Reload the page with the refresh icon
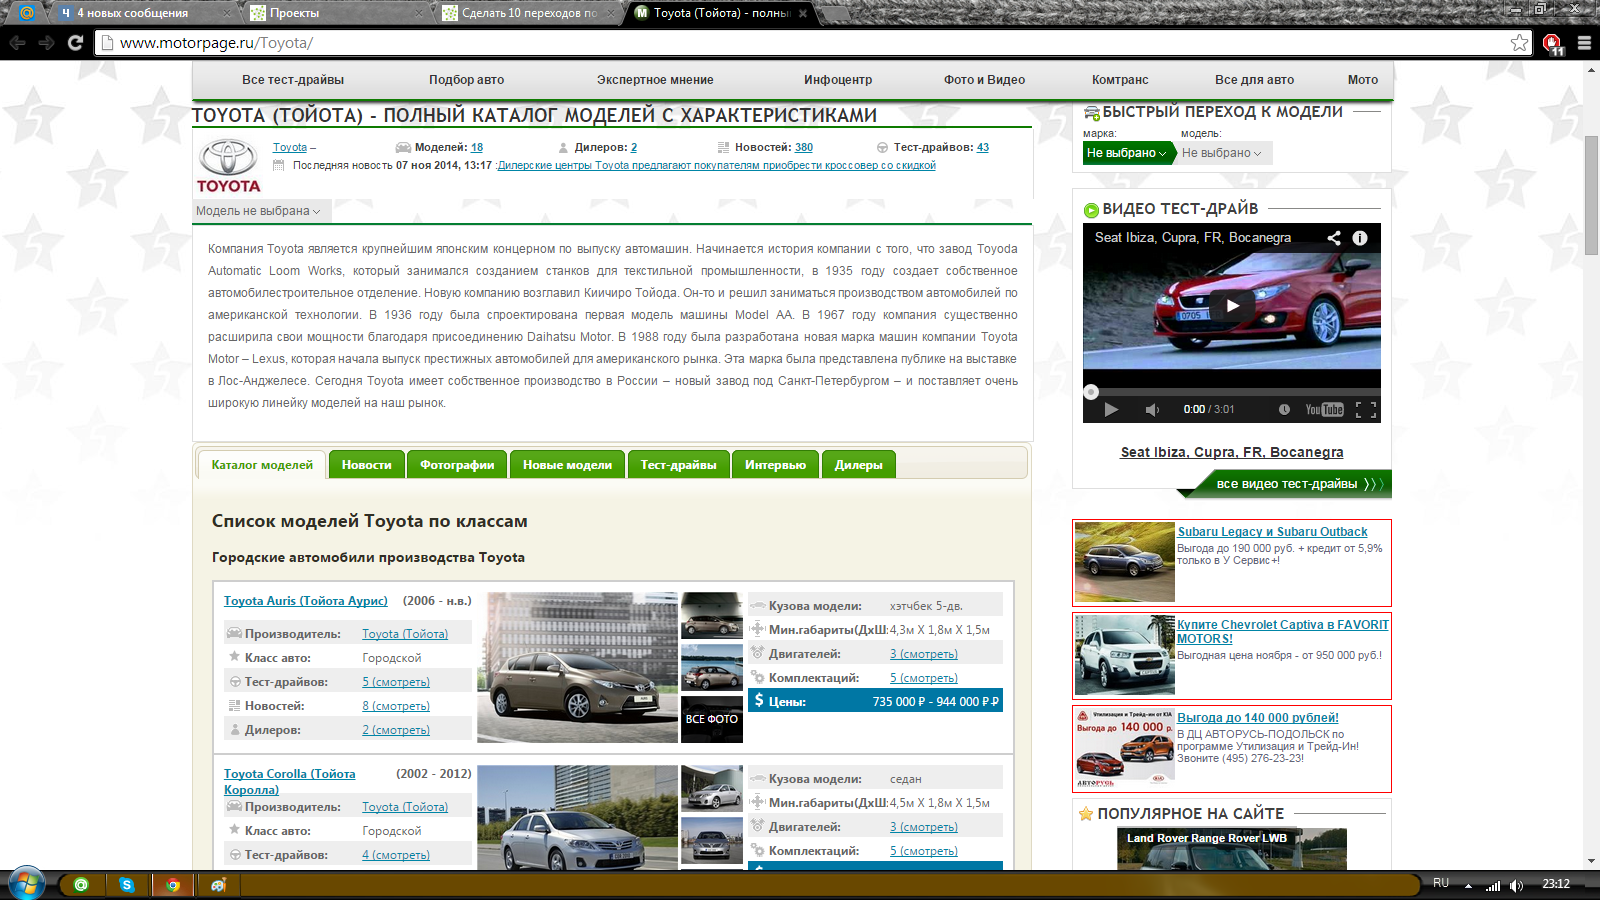This screenshot has height=900, width=1600. pyautogui.click(x=75, y=43)
